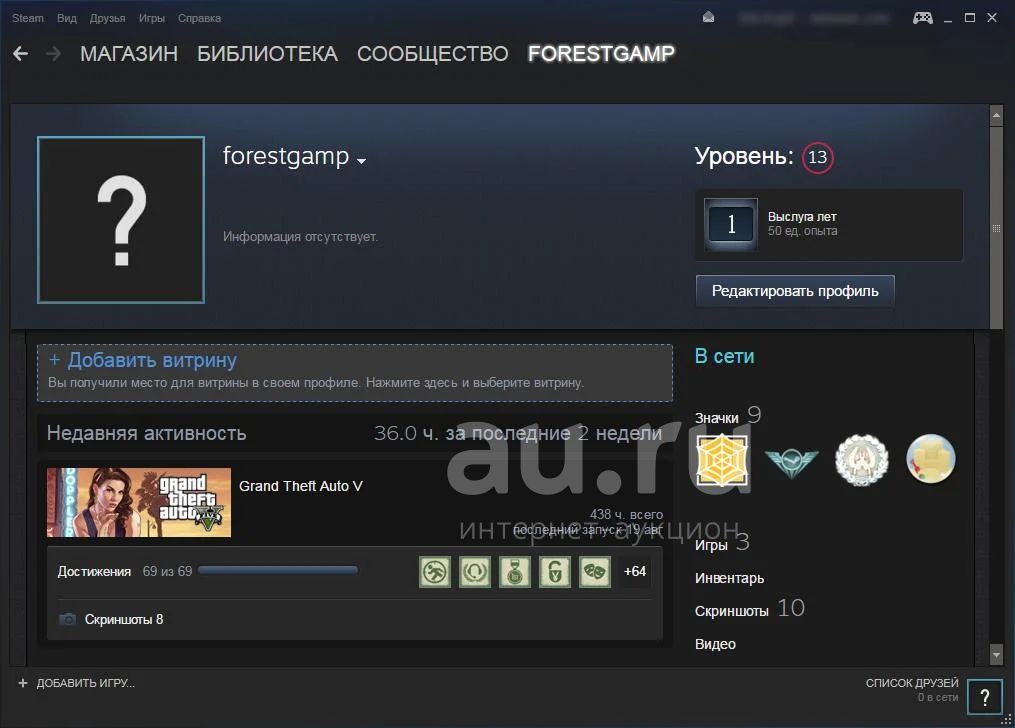Open the Видео link
The height and width of the screenshot is (728, 1015).
coord(715,644)
